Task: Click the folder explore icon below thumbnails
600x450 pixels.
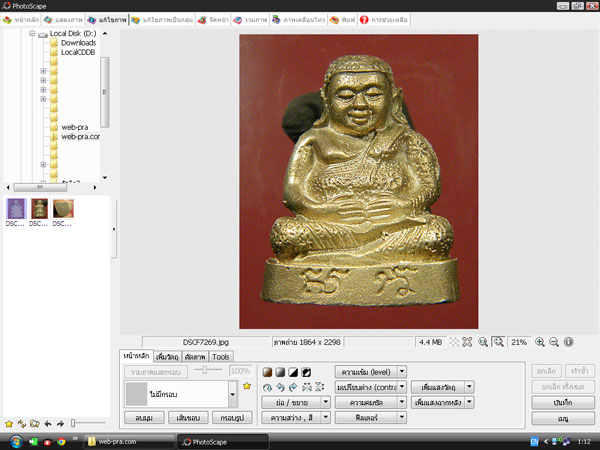Action: (x=35, y=424)
